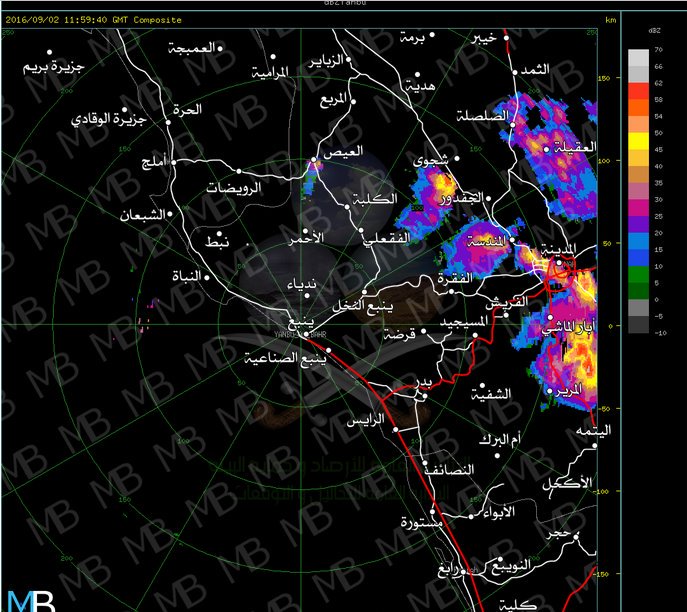Pick the bright green swatch below 10 dBZ

pyautogui.click(x=638, y=274)
